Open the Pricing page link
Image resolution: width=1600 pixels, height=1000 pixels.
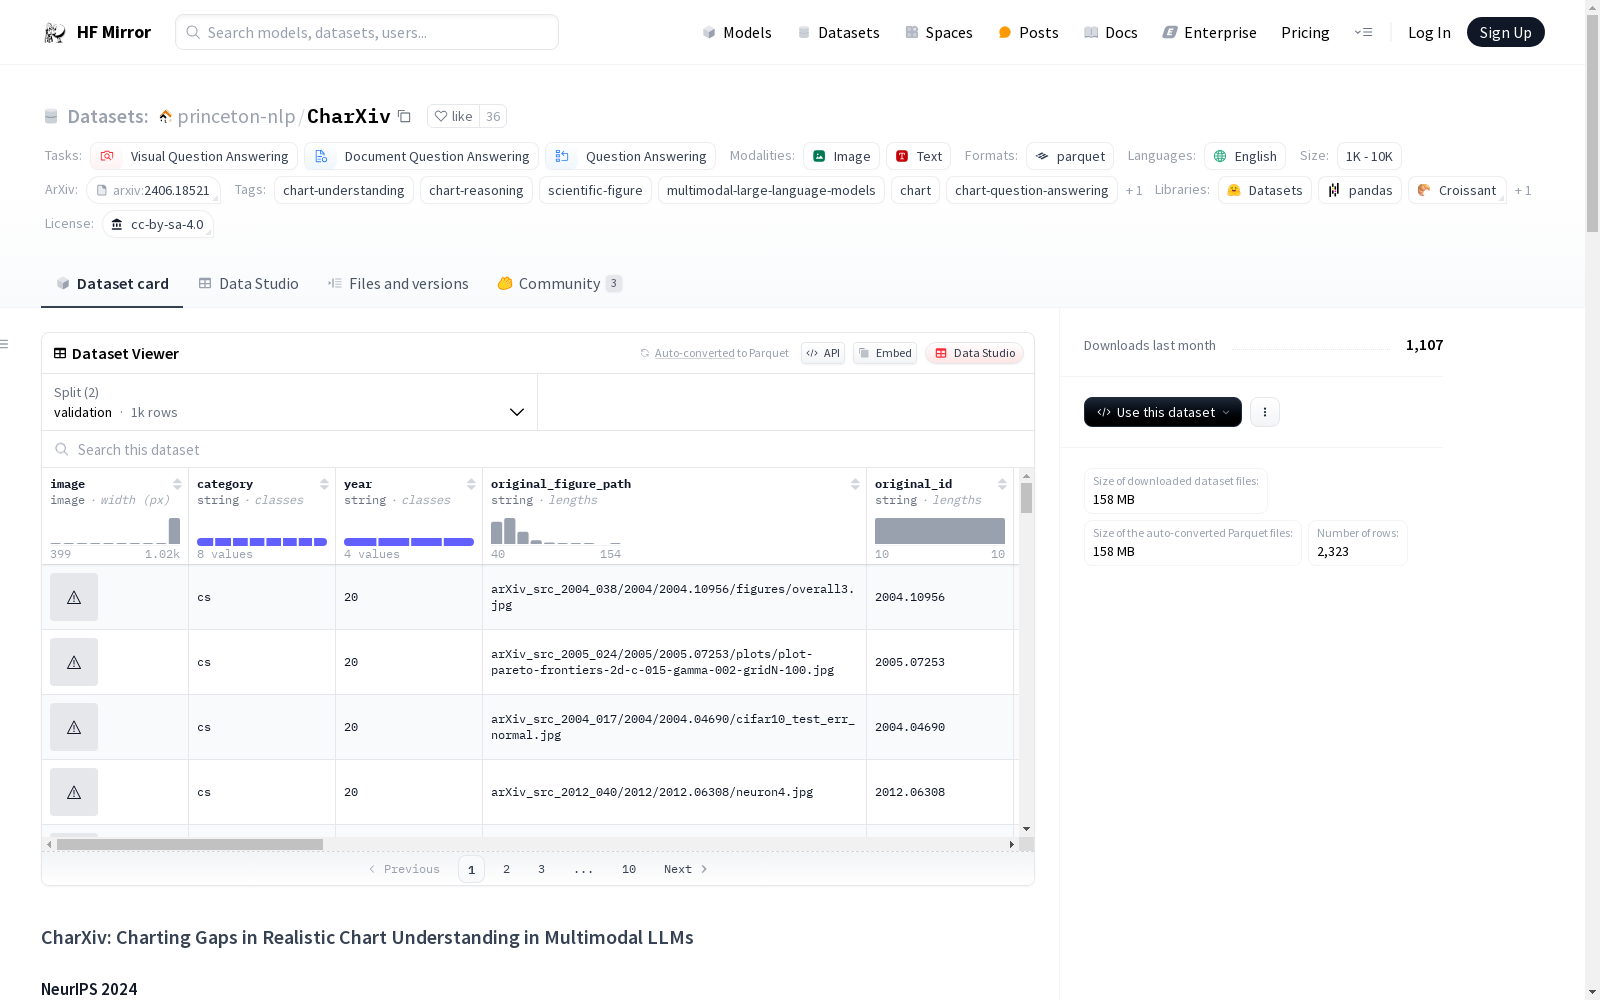click(x=1305, y=32)
